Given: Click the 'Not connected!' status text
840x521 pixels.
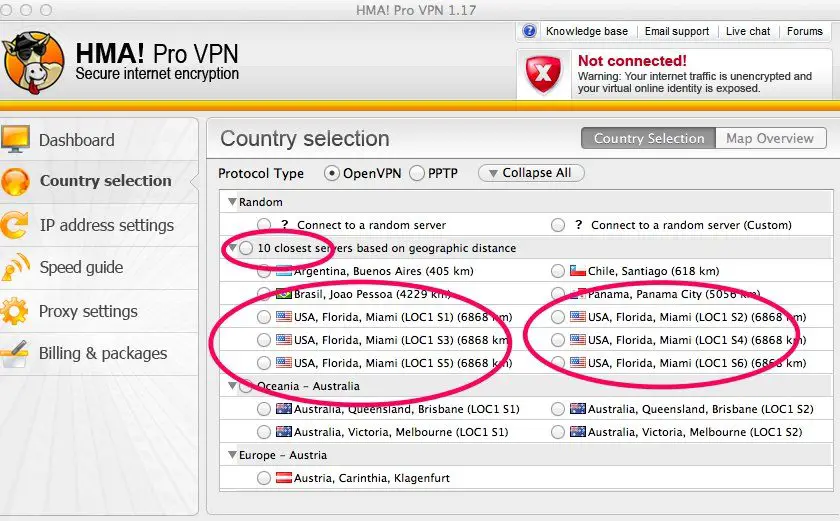Looking at the screenshot, I should tap(632, 61).
